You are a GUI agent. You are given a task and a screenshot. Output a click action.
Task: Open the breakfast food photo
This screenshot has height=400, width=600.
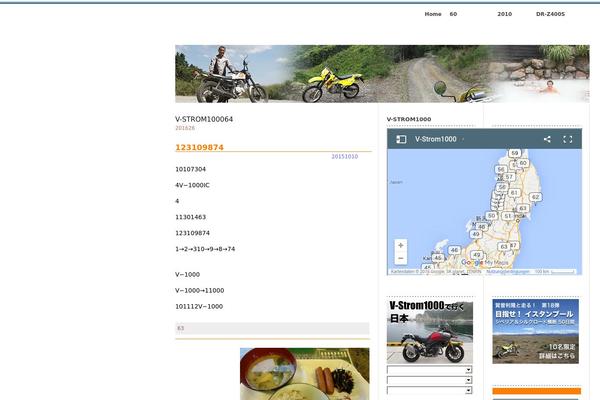305,374
